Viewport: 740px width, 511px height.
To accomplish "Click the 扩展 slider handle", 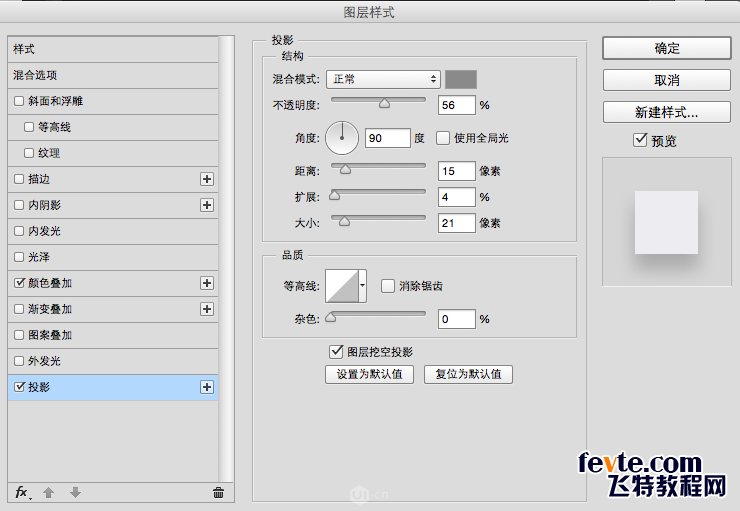I will [x=335, y=195].
